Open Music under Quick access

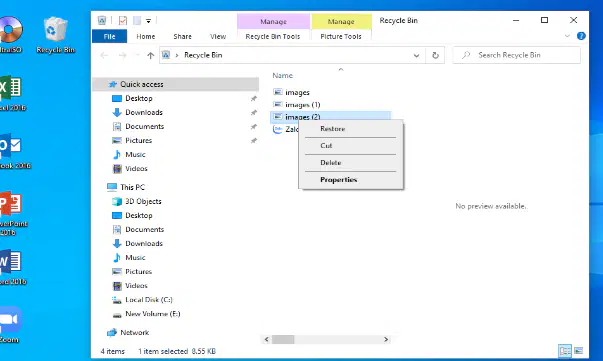(135, 155)
